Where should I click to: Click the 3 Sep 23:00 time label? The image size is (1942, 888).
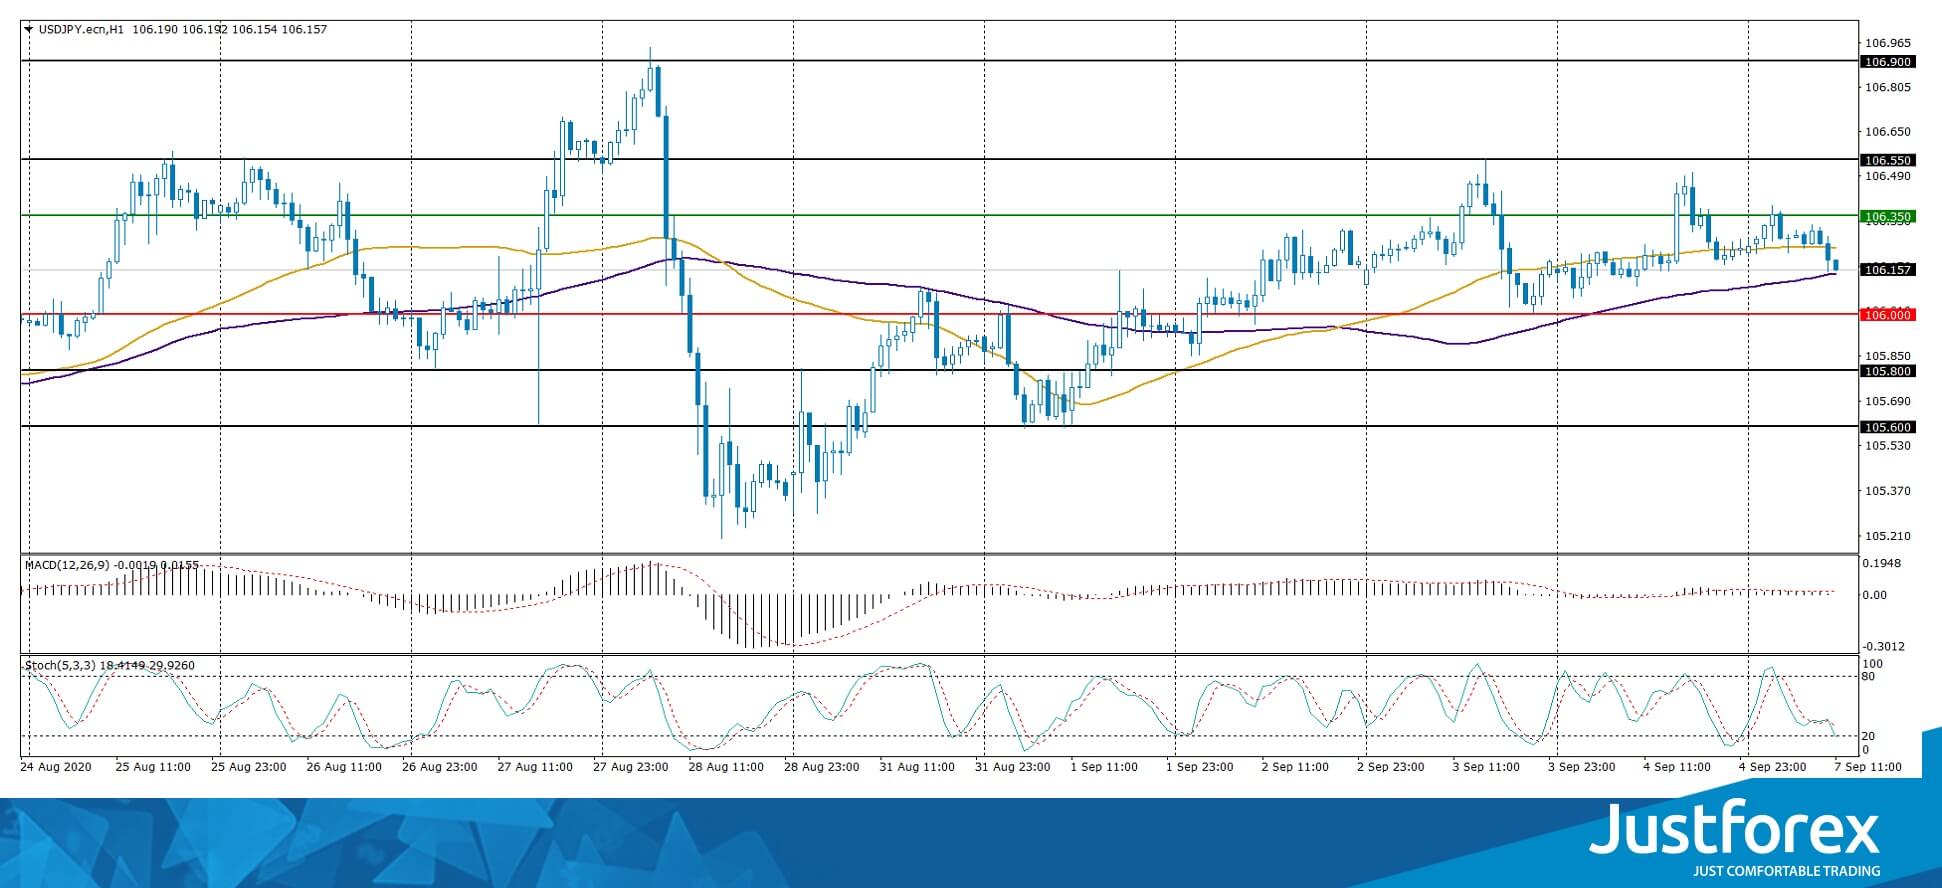pos(1582,767)
